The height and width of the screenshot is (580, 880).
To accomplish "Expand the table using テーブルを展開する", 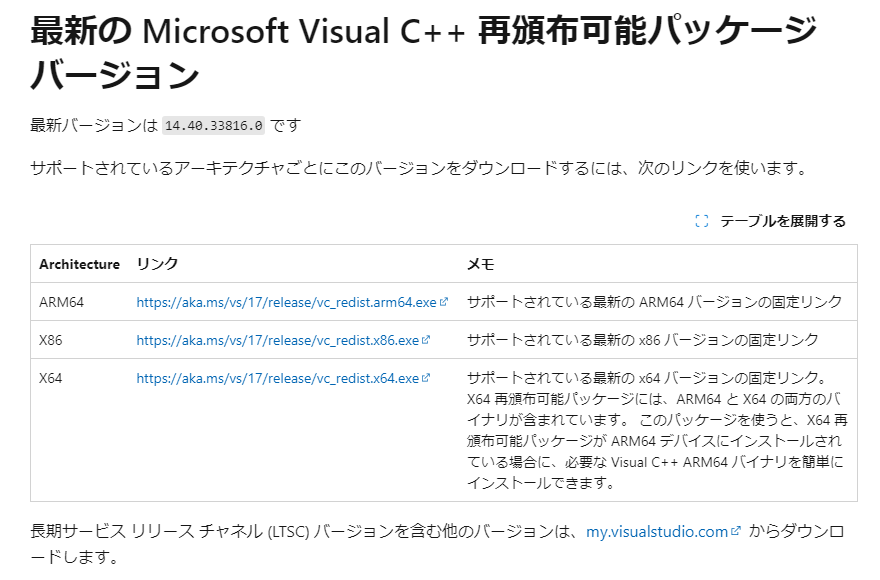I will coord(784,220).
